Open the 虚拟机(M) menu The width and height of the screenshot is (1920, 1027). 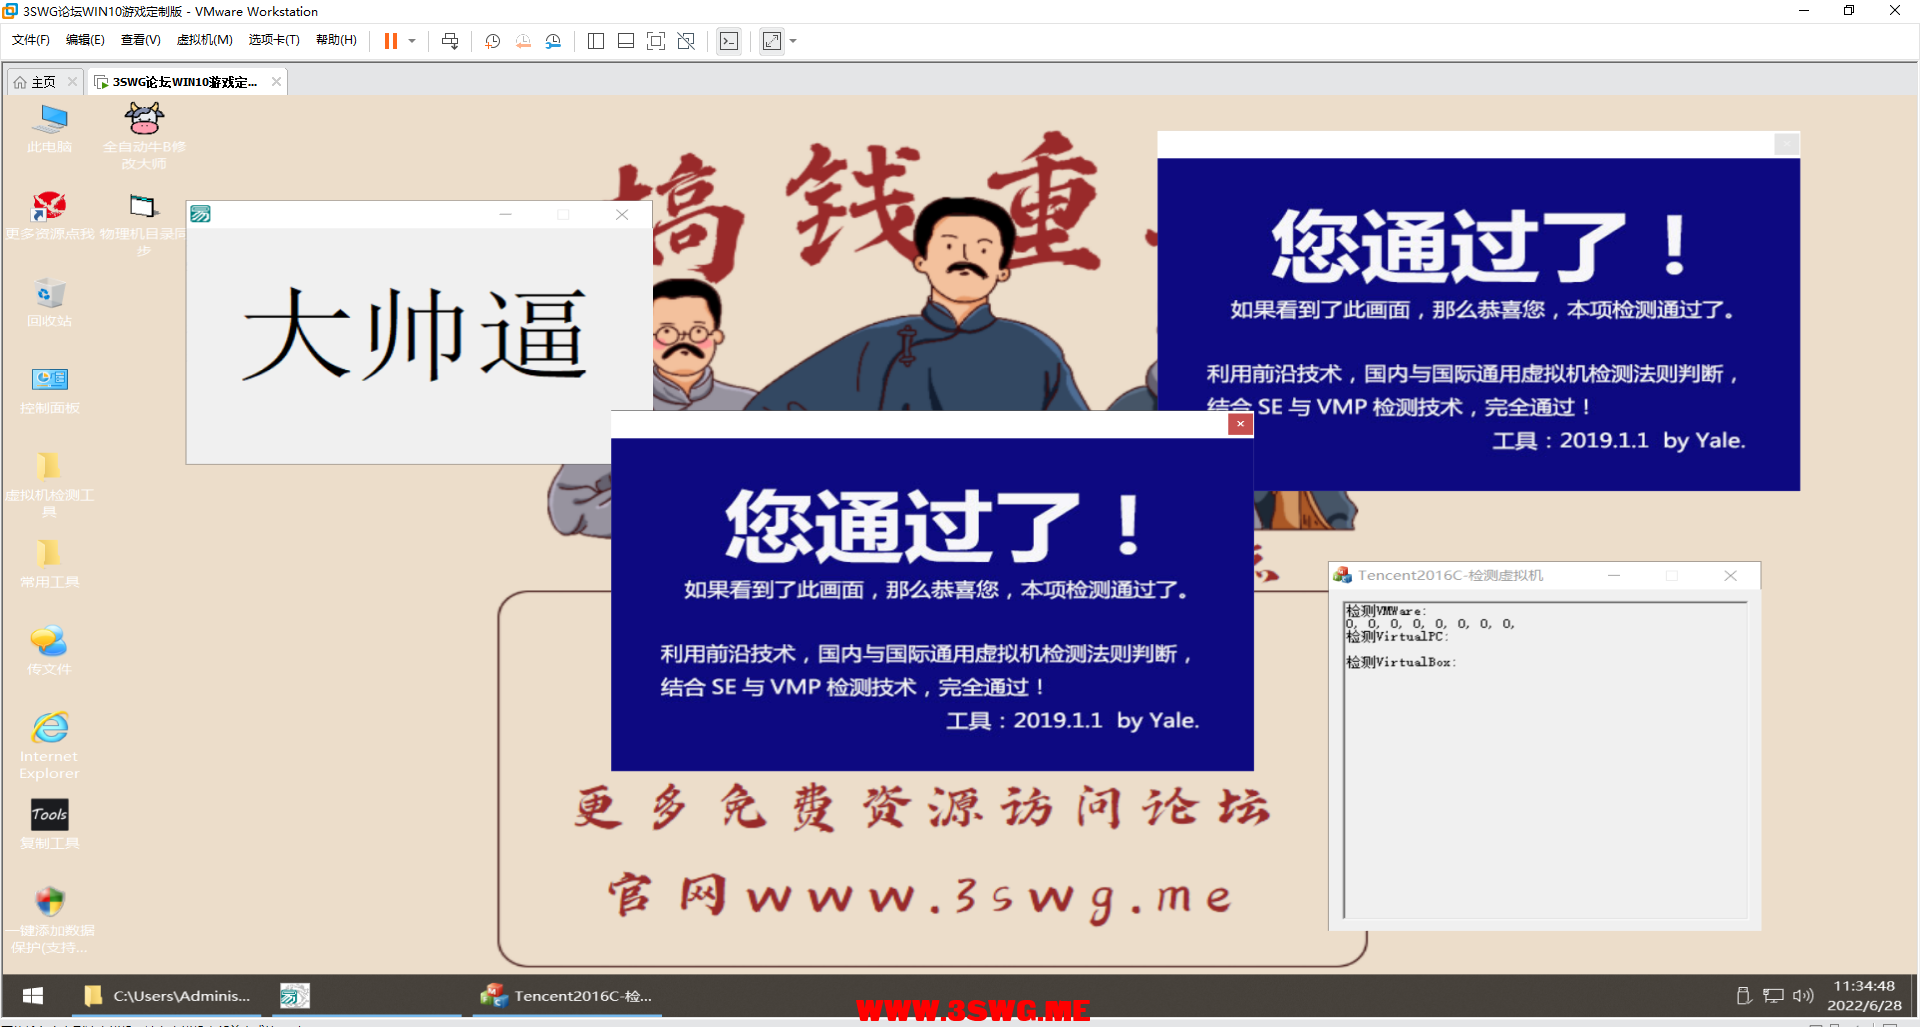pyautogui.click(x=204, y=40)
